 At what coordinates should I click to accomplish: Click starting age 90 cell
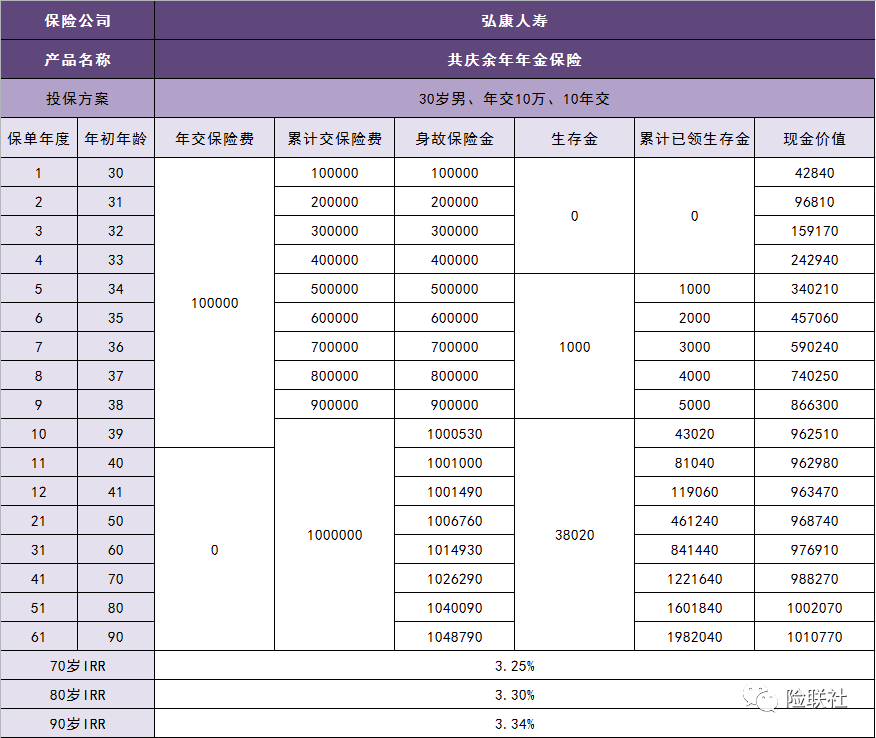coord(116,637)
